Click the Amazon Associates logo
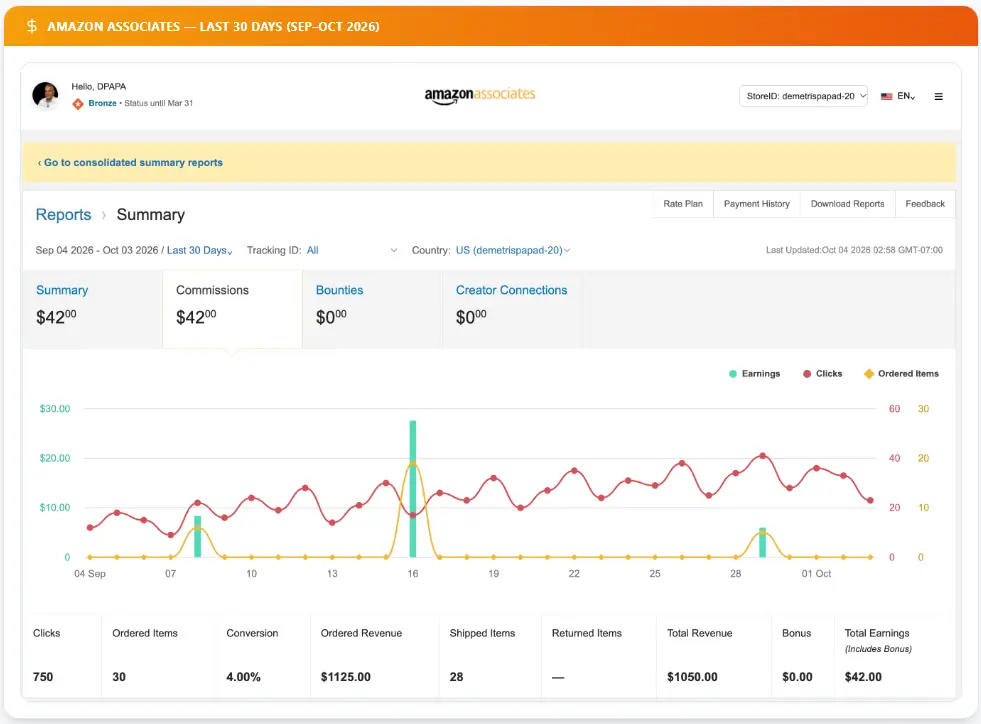981x724 pixels. click(480, 95)
